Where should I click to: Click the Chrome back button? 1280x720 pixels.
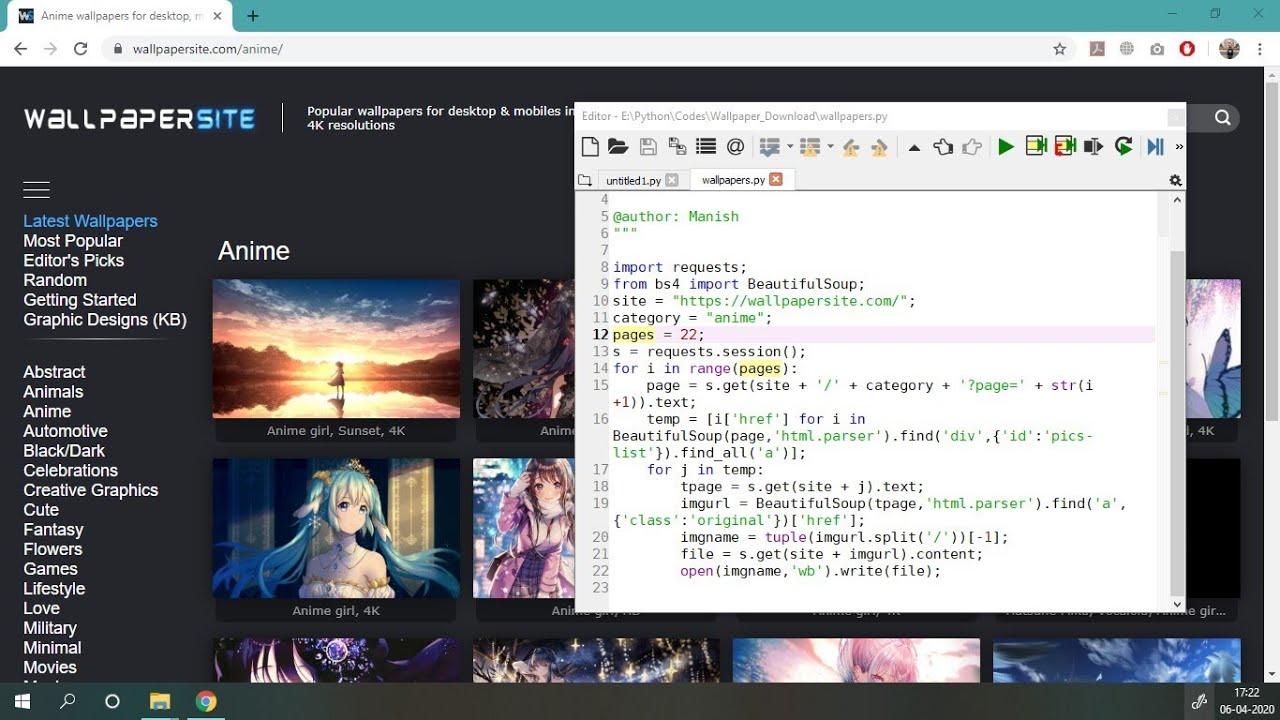coord(20,49)
